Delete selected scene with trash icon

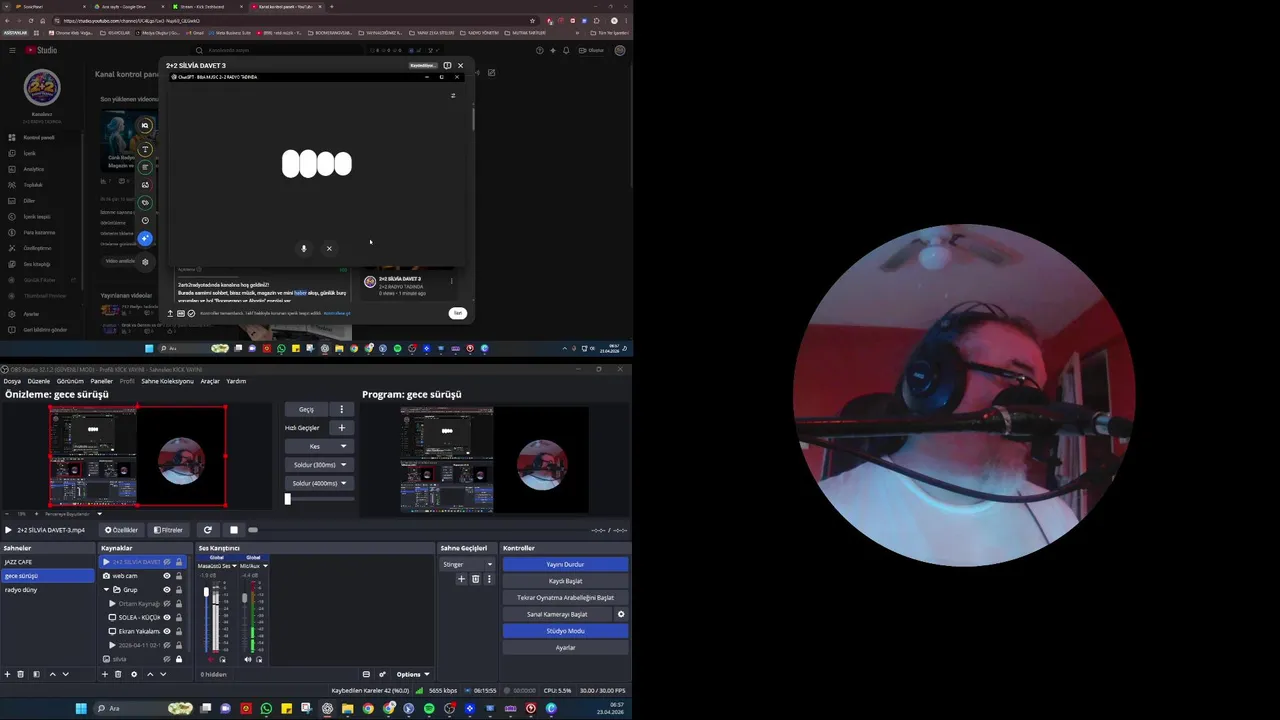tap(21, 674)
